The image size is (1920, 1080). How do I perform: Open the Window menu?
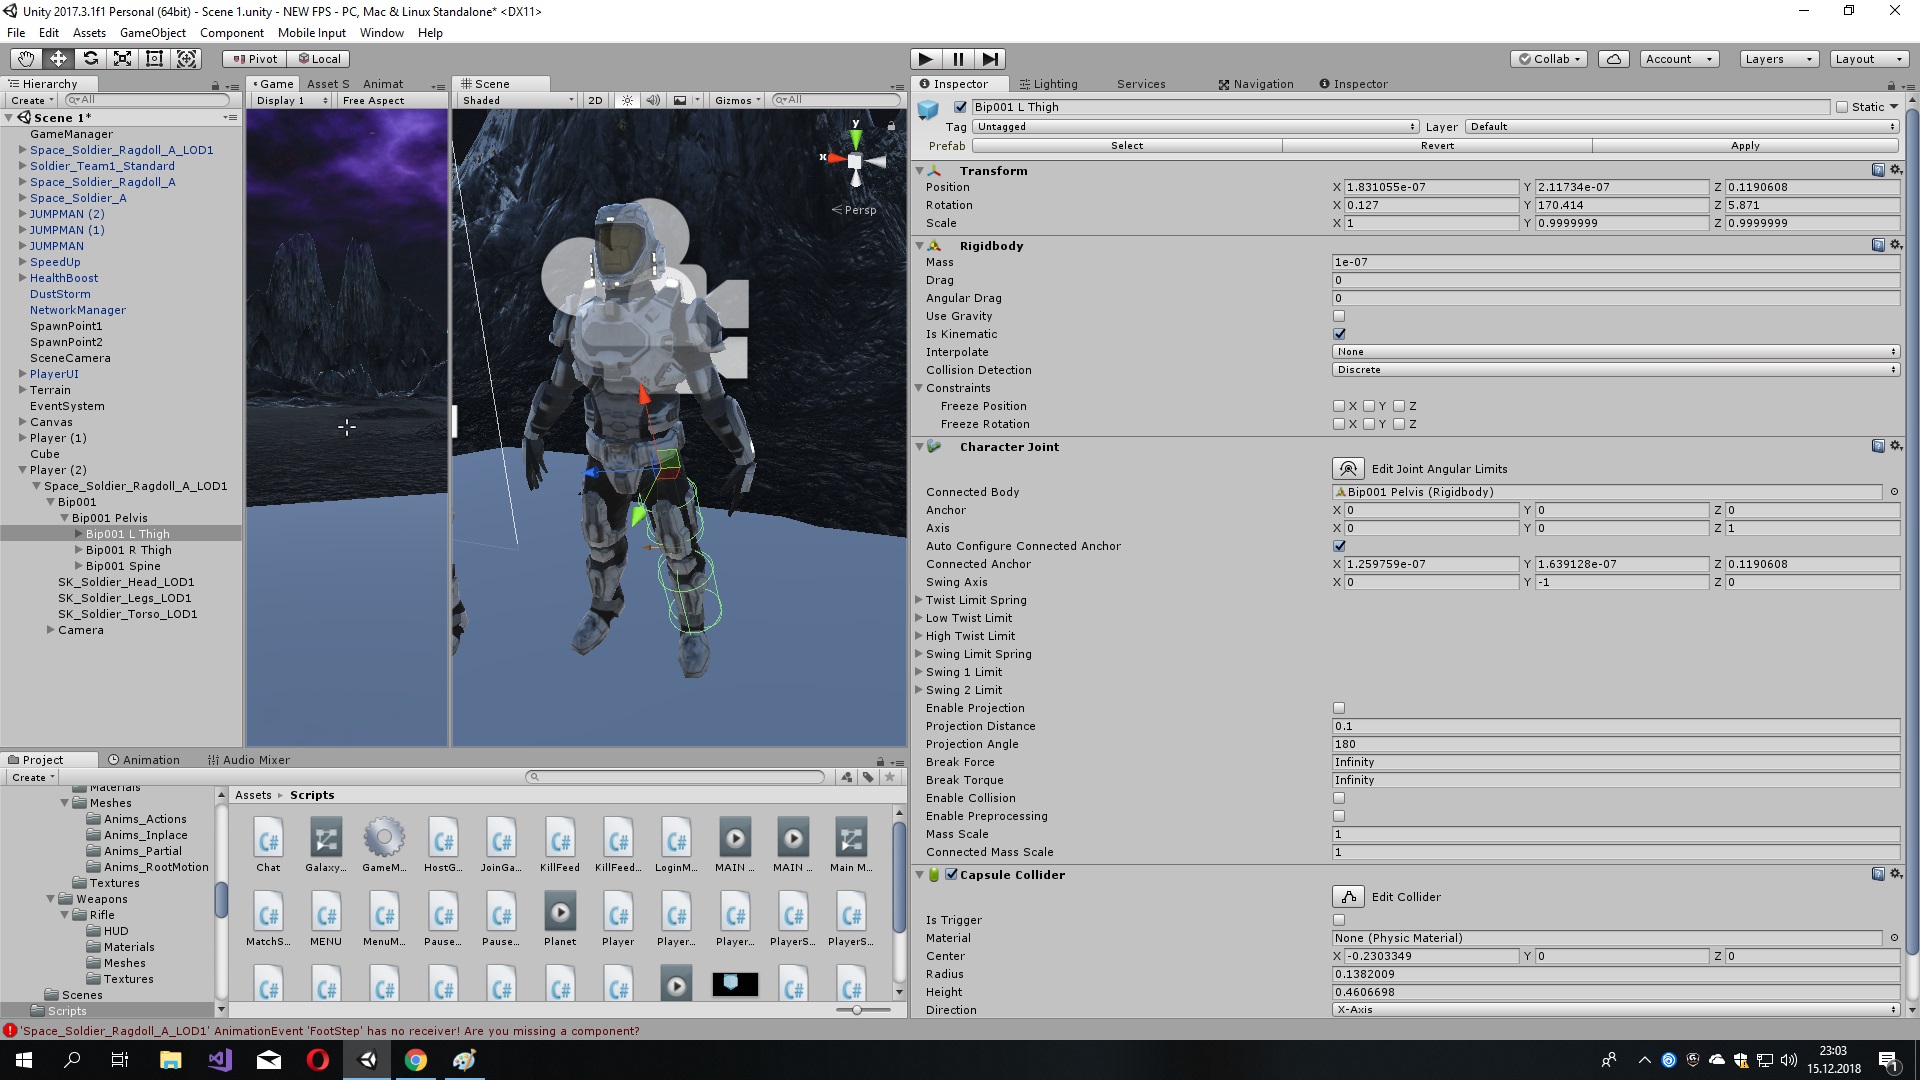[382, 33]
